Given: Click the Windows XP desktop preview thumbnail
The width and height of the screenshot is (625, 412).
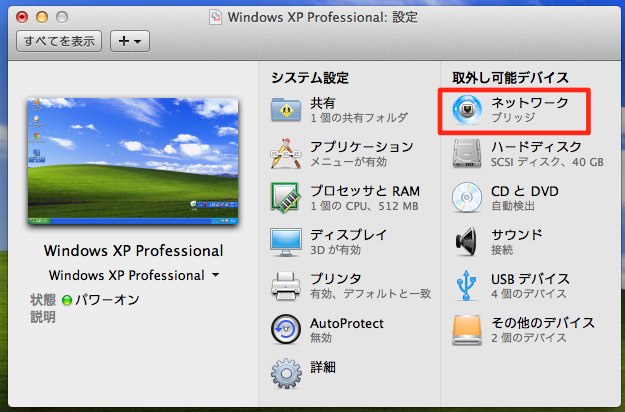Looking at the screenshot, I should click(x=133, y=161).
